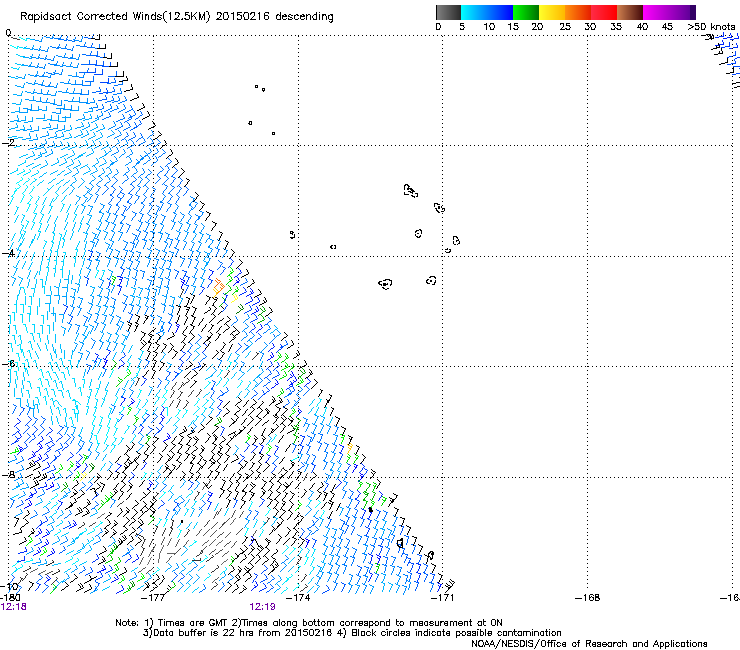Click the -177 longitude axis label
The image size is (740, 650).
[153, 598]
